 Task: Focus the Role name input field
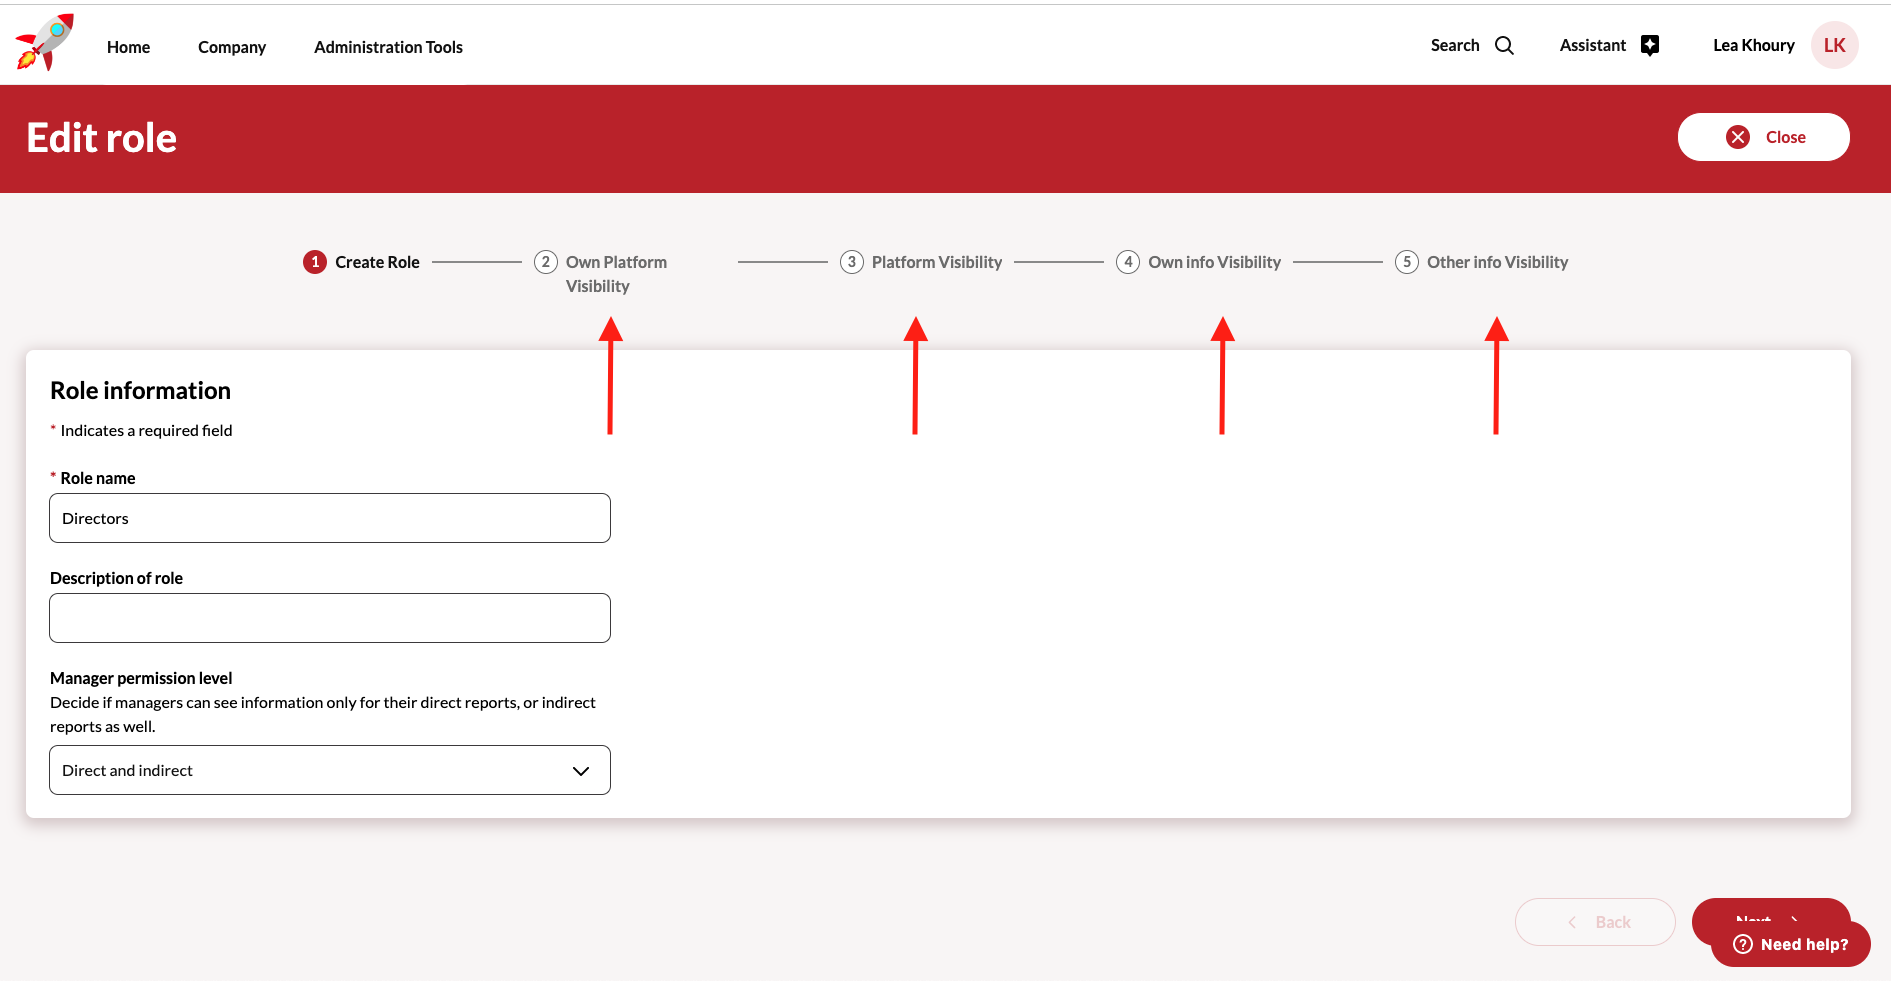click(x=329, y=518)
